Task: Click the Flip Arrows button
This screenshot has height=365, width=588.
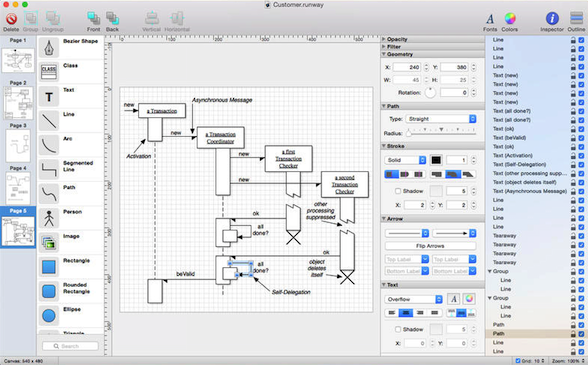Action: click(x=430, y=246)
